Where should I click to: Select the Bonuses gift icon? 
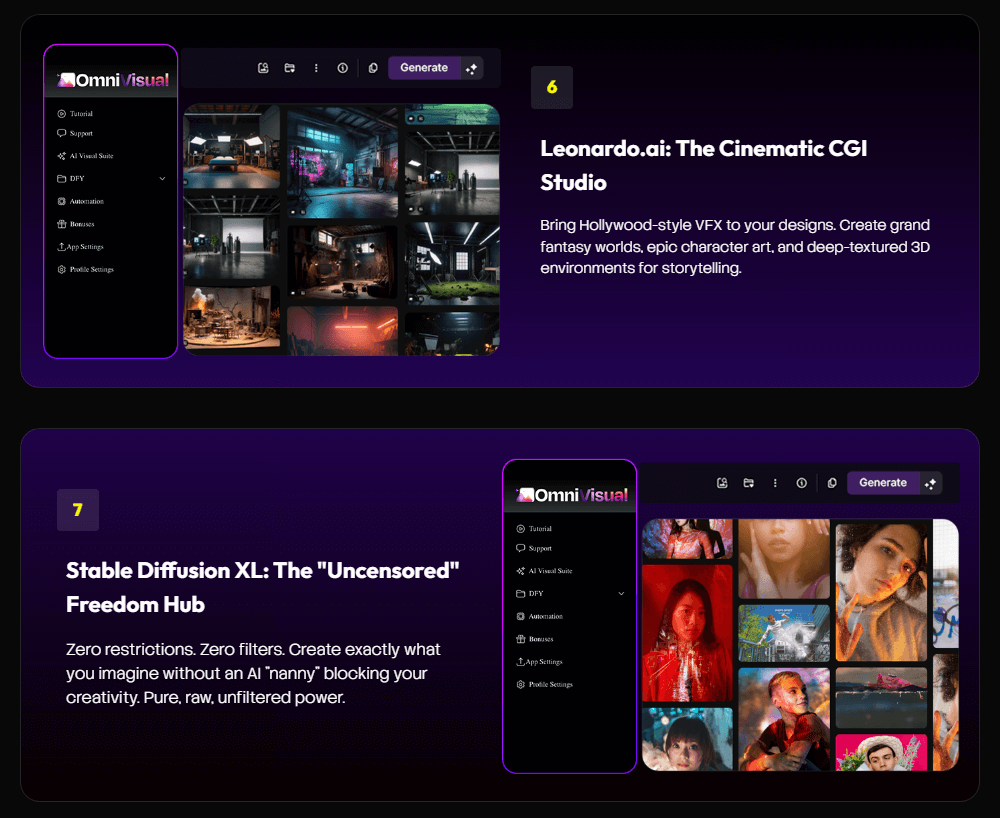pyautogui.click(x=62, y=223)
